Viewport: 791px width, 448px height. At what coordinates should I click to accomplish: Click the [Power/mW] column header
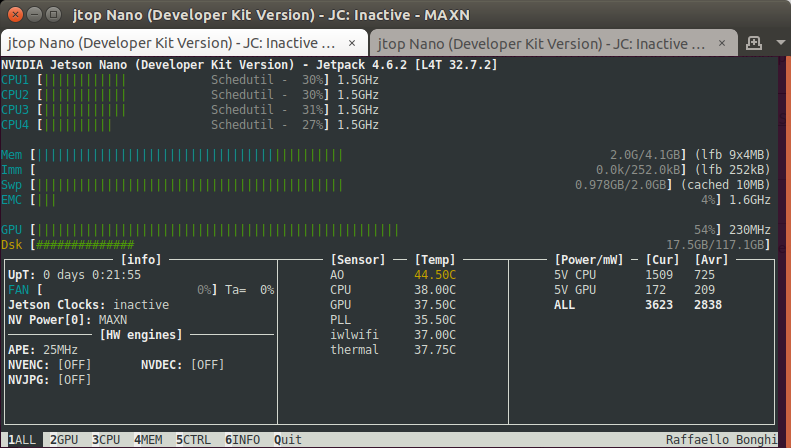pyautogui.click(x=589, y=260)
